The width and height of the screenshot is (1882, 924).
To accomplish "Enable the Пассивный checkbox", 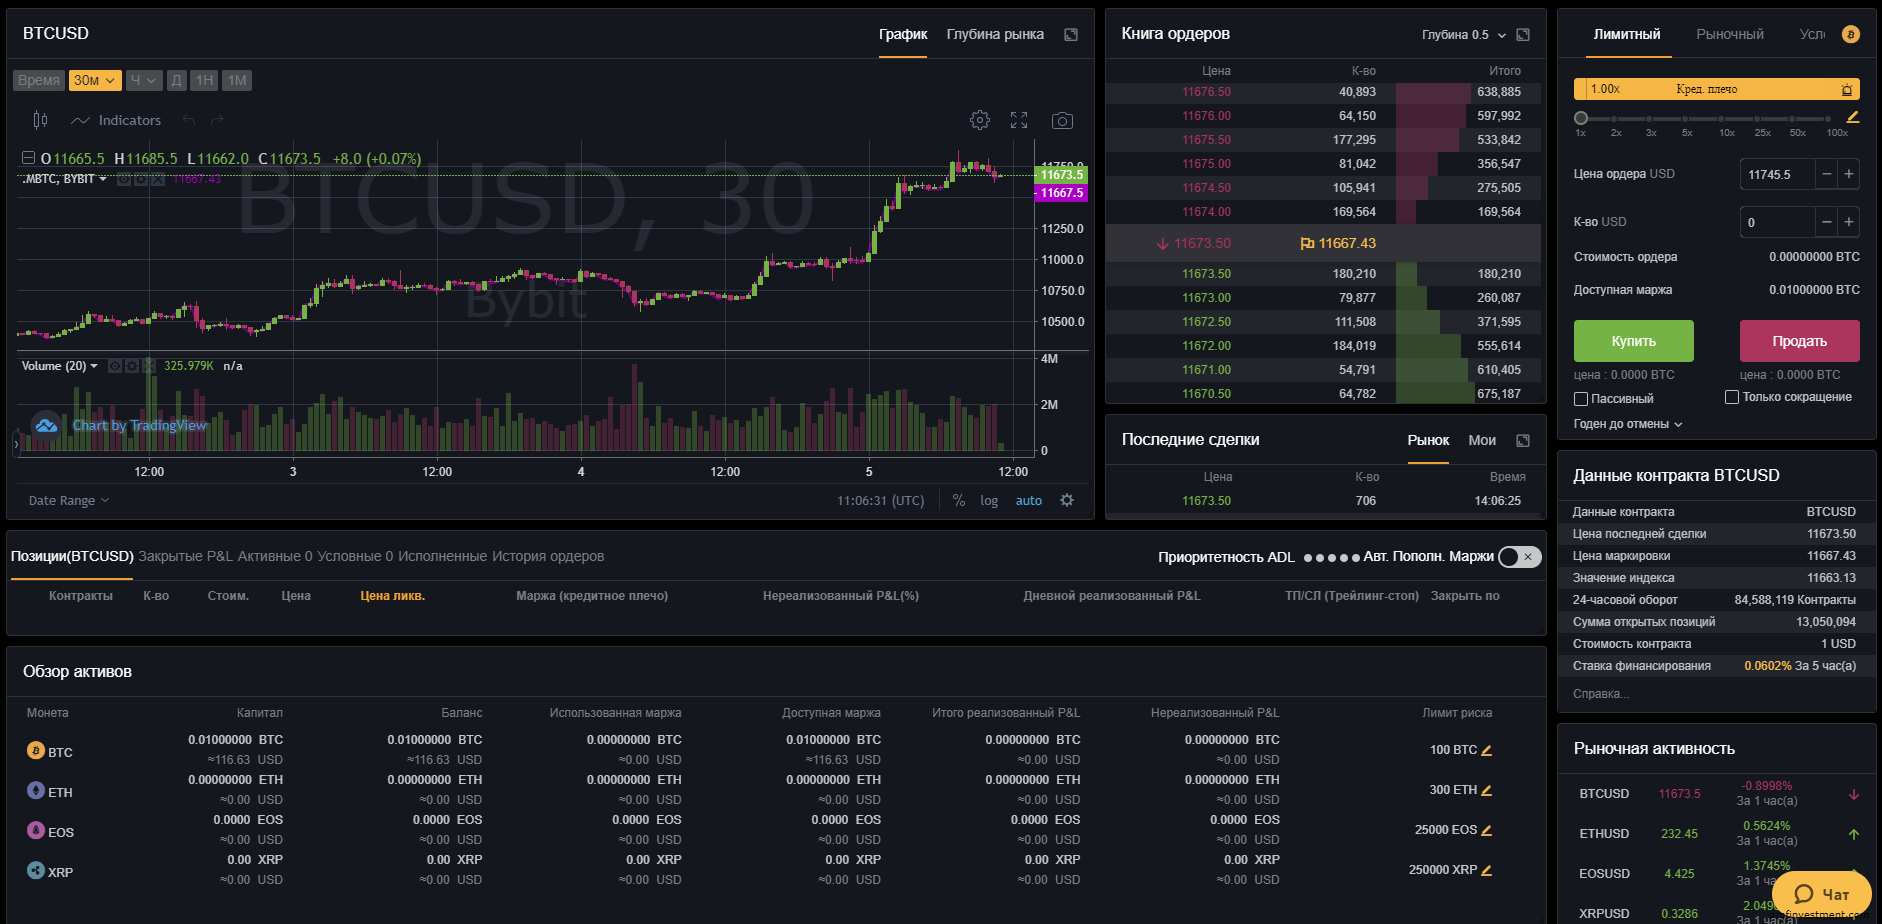I will [1581, 399].
